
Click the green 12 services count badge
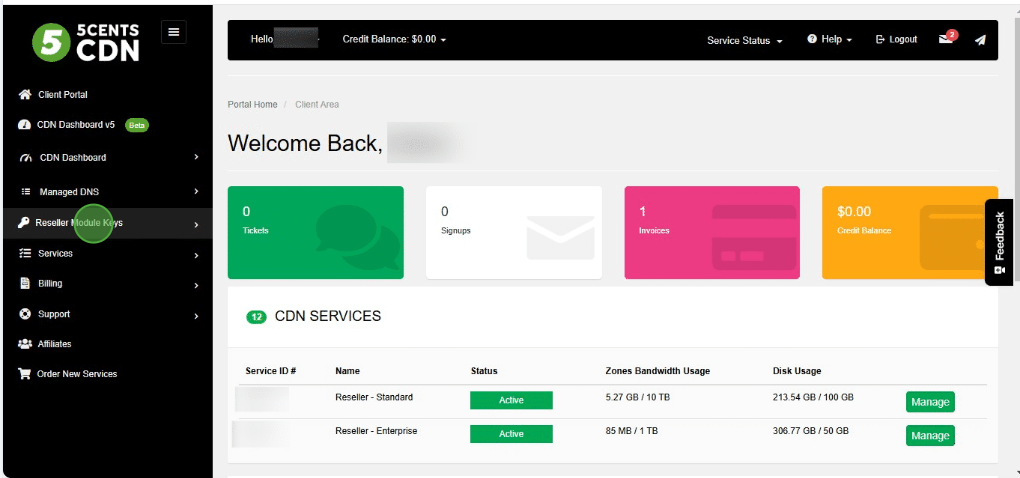click(x=256, y=317)
